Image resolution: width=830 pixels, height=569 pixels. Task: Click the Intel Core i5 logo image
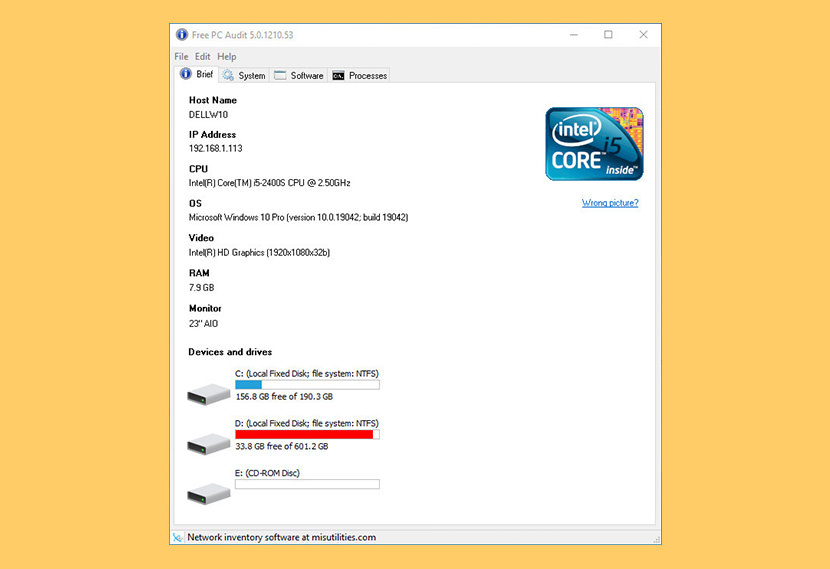pos(594,144)
